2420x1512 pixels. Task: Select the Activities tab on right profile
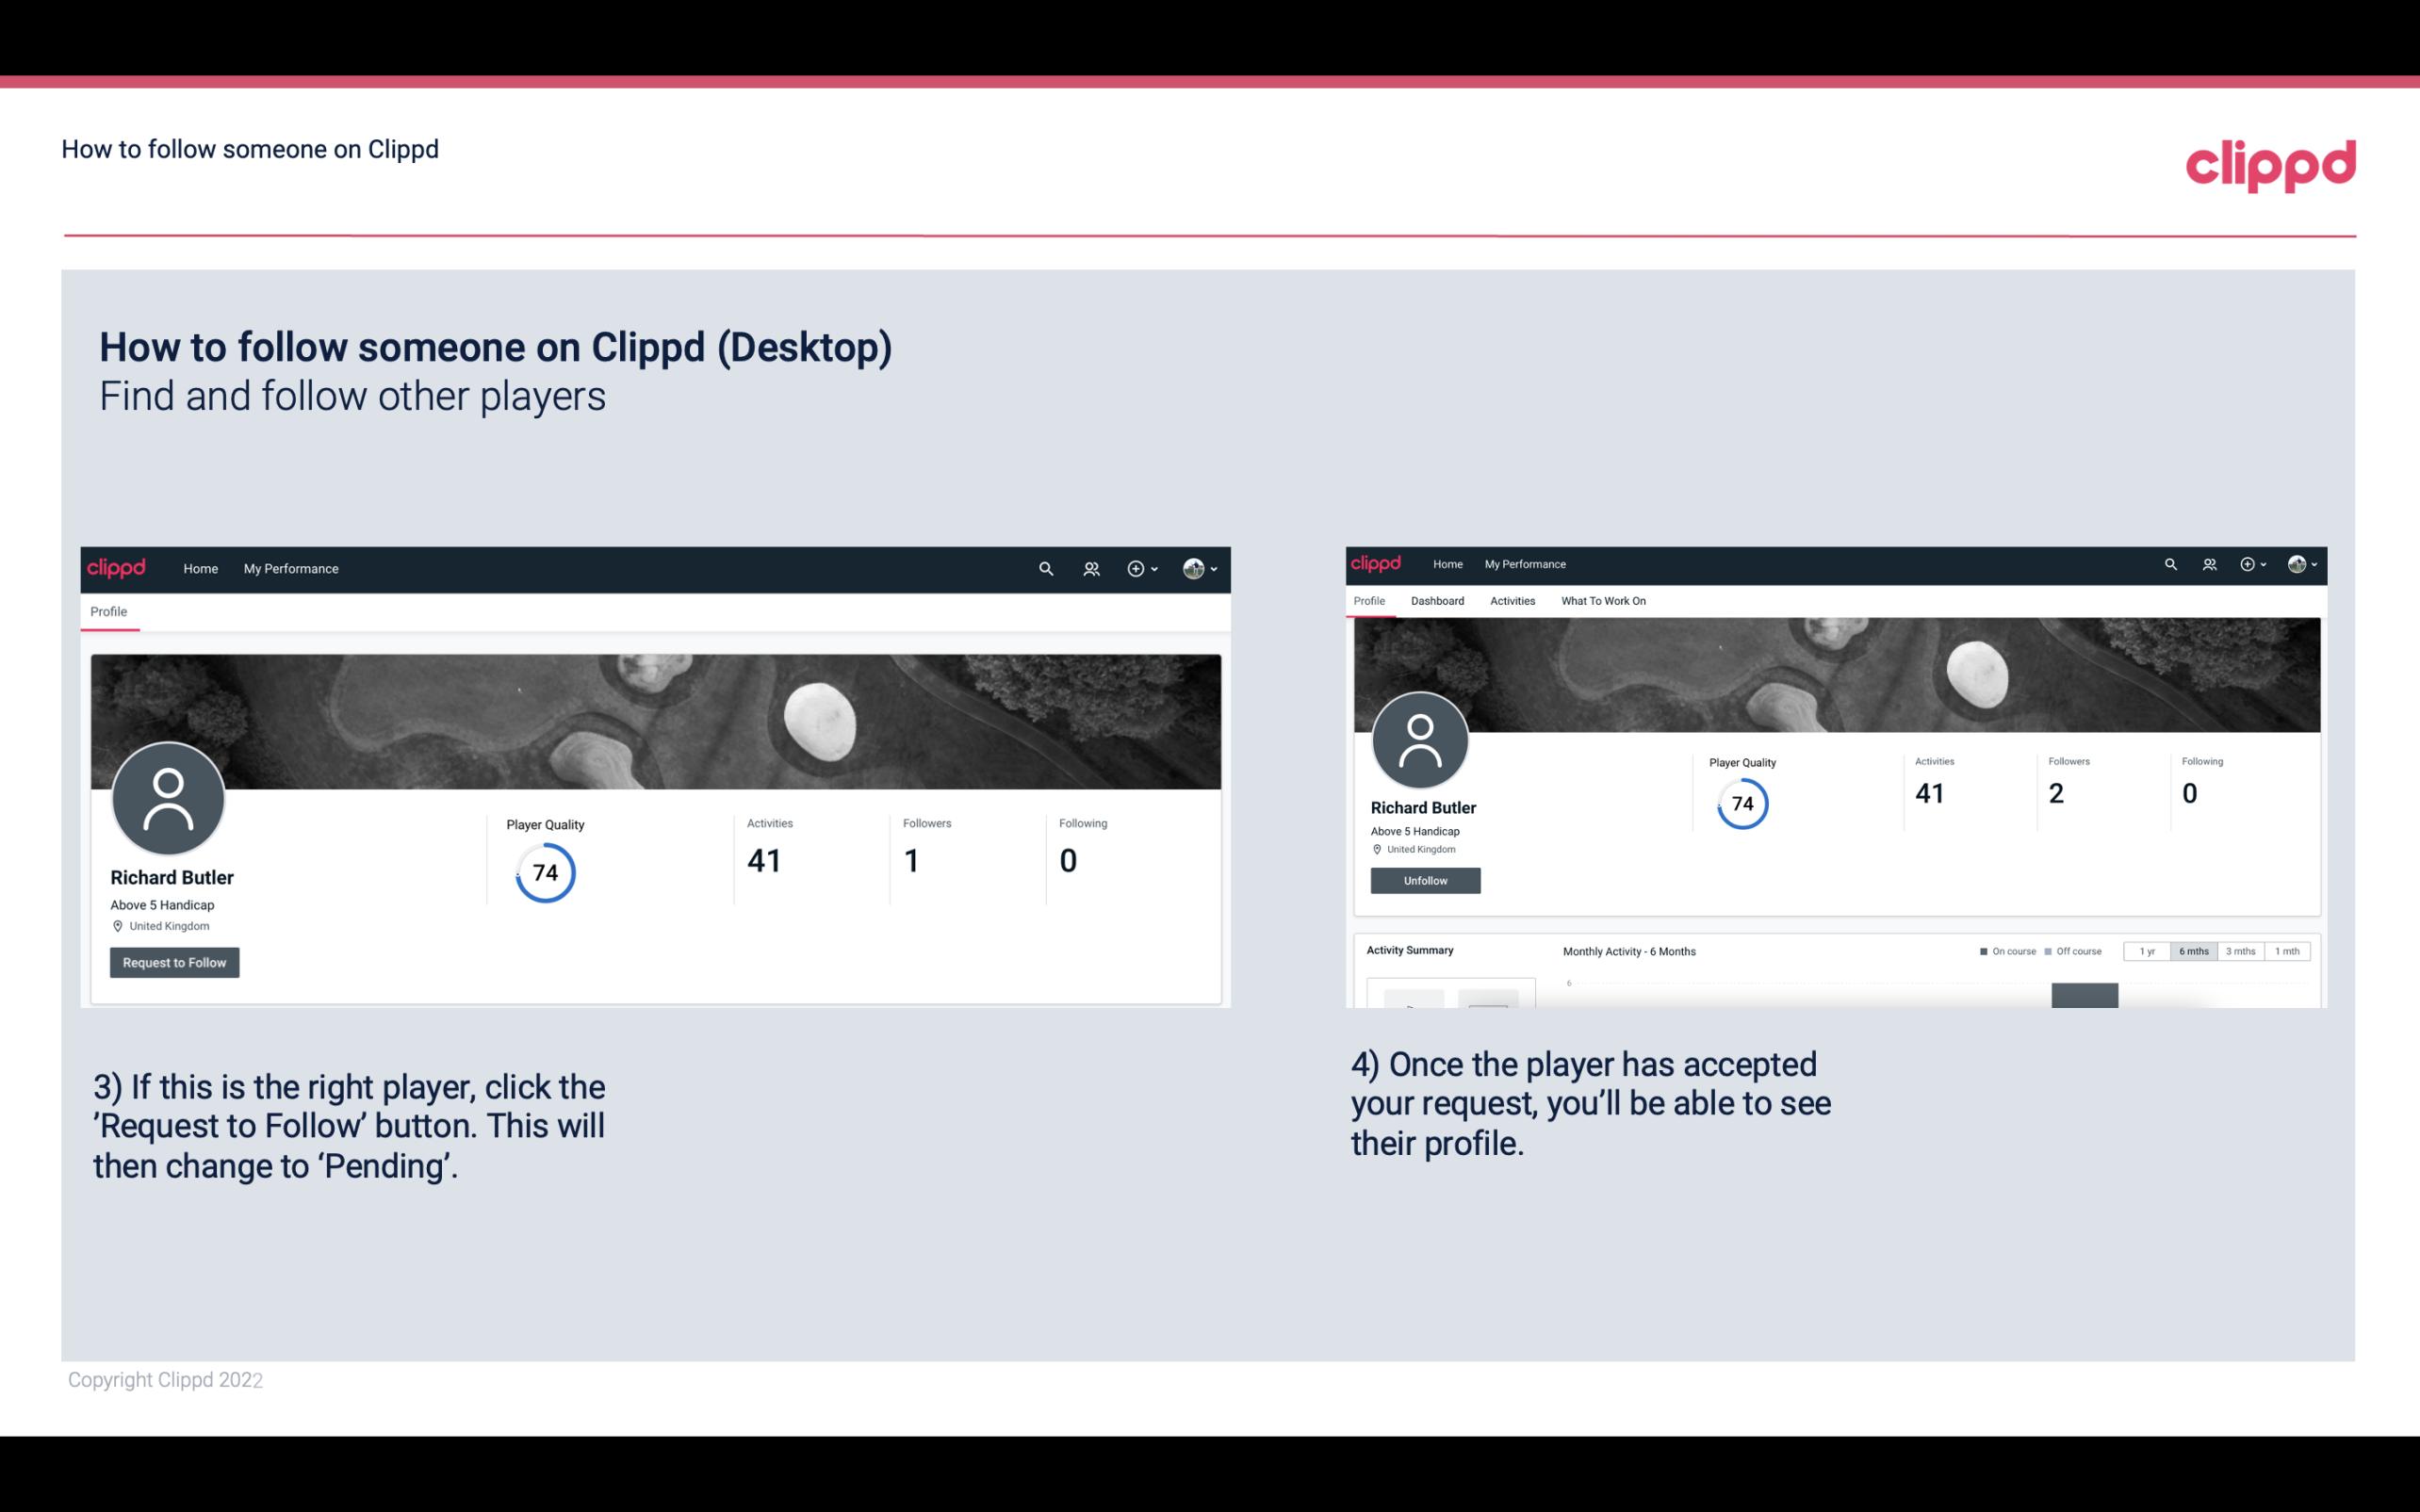pyautogui.click(x=1511, y=601)
